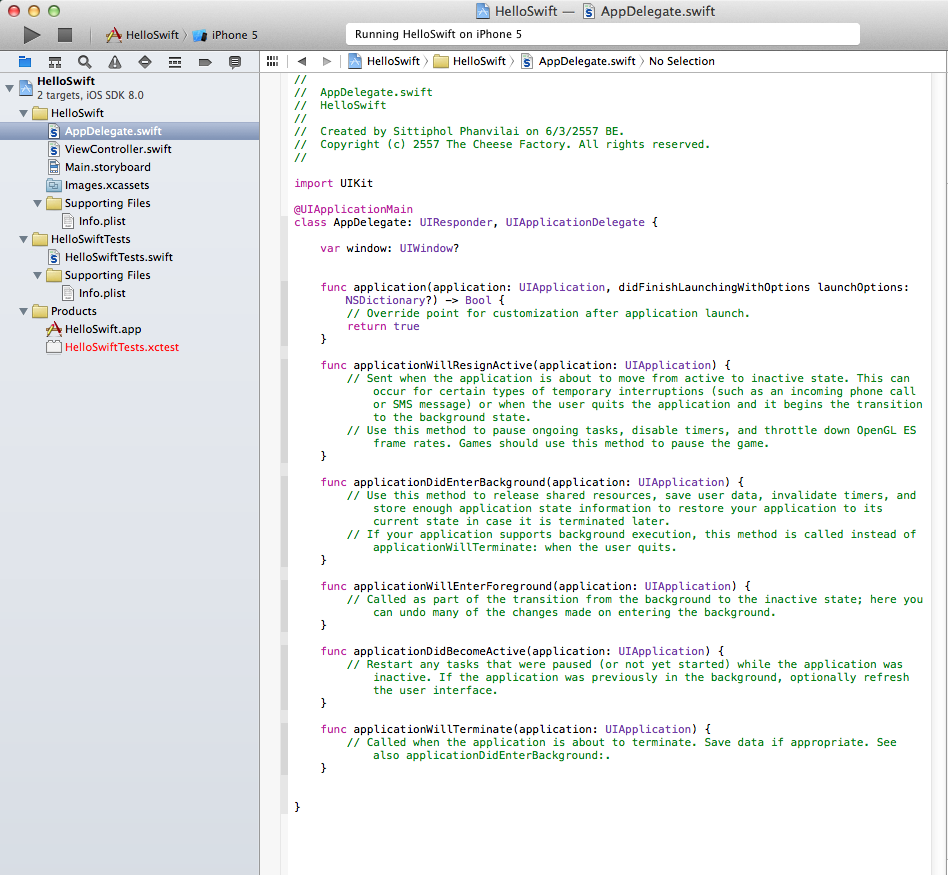The height and width of the screenshot is (875, 948).
Task: Show the Symbol navigator
Action: 55,62
